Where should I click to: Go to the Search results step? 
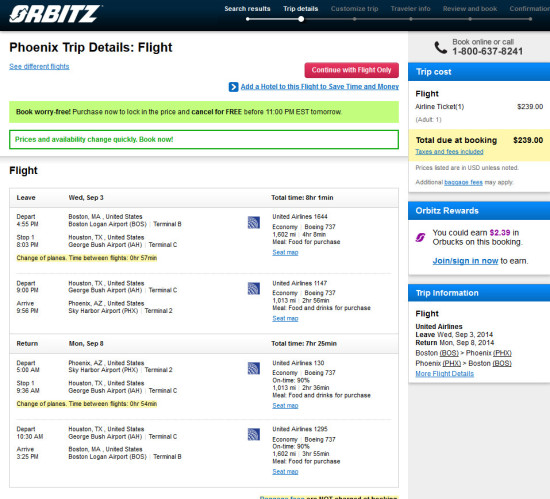click(x=247, y=9)
